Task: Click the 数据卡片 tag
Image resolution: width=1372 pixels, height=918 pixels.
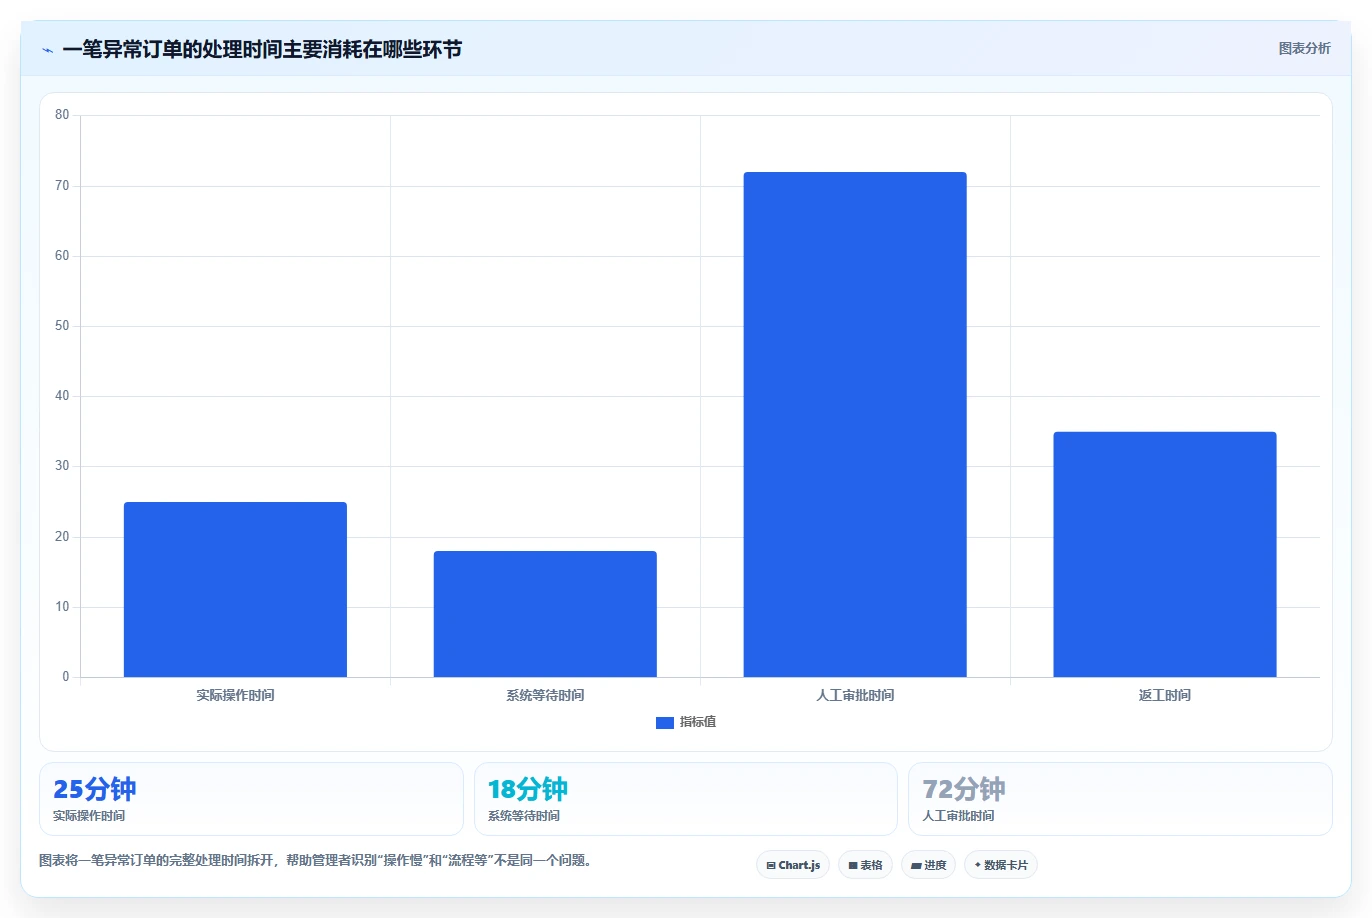Action: coord(1001,865)
